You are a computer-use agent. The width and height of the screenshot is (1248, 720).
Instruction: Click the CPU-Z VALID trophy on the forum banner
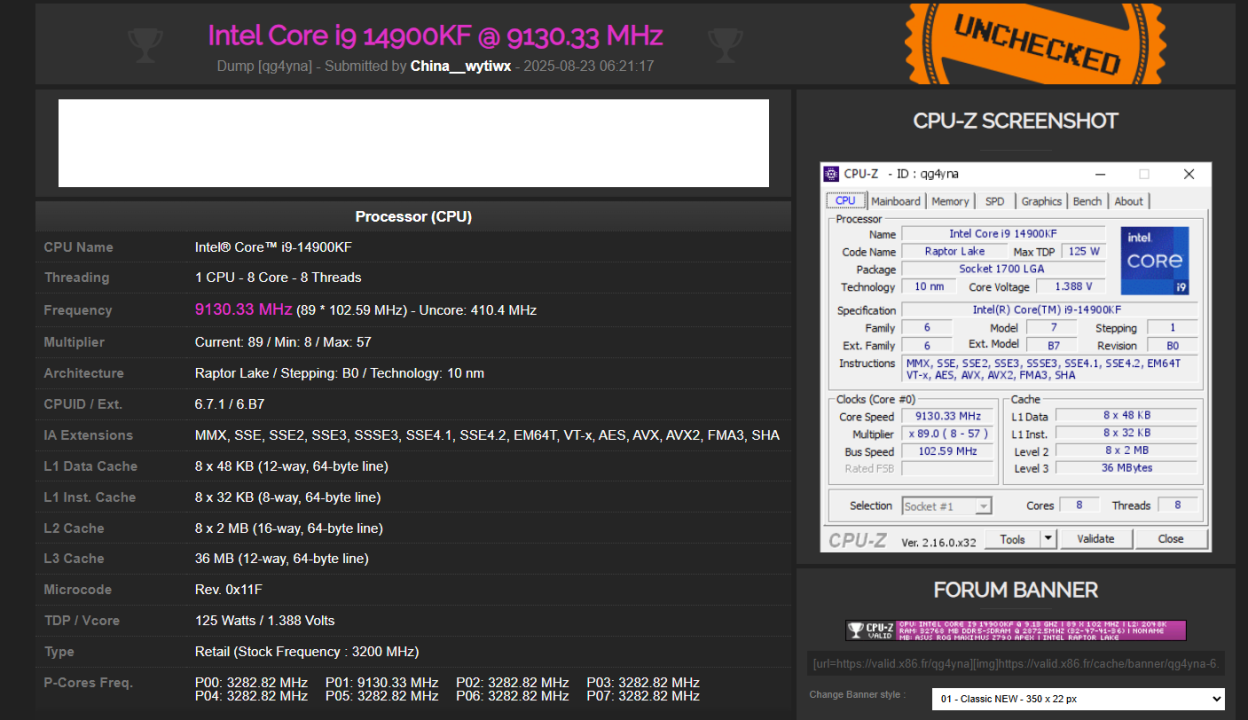tap(858, 630)
